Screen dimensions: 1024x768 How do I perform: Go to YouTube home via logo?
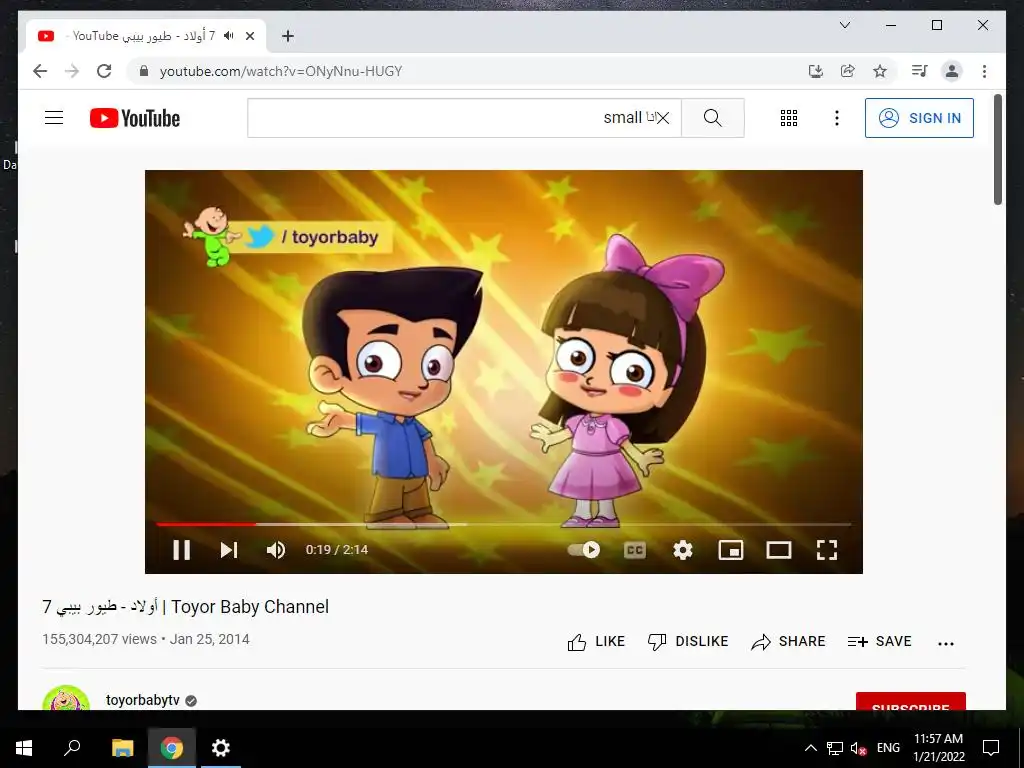[x=135, y=118]
